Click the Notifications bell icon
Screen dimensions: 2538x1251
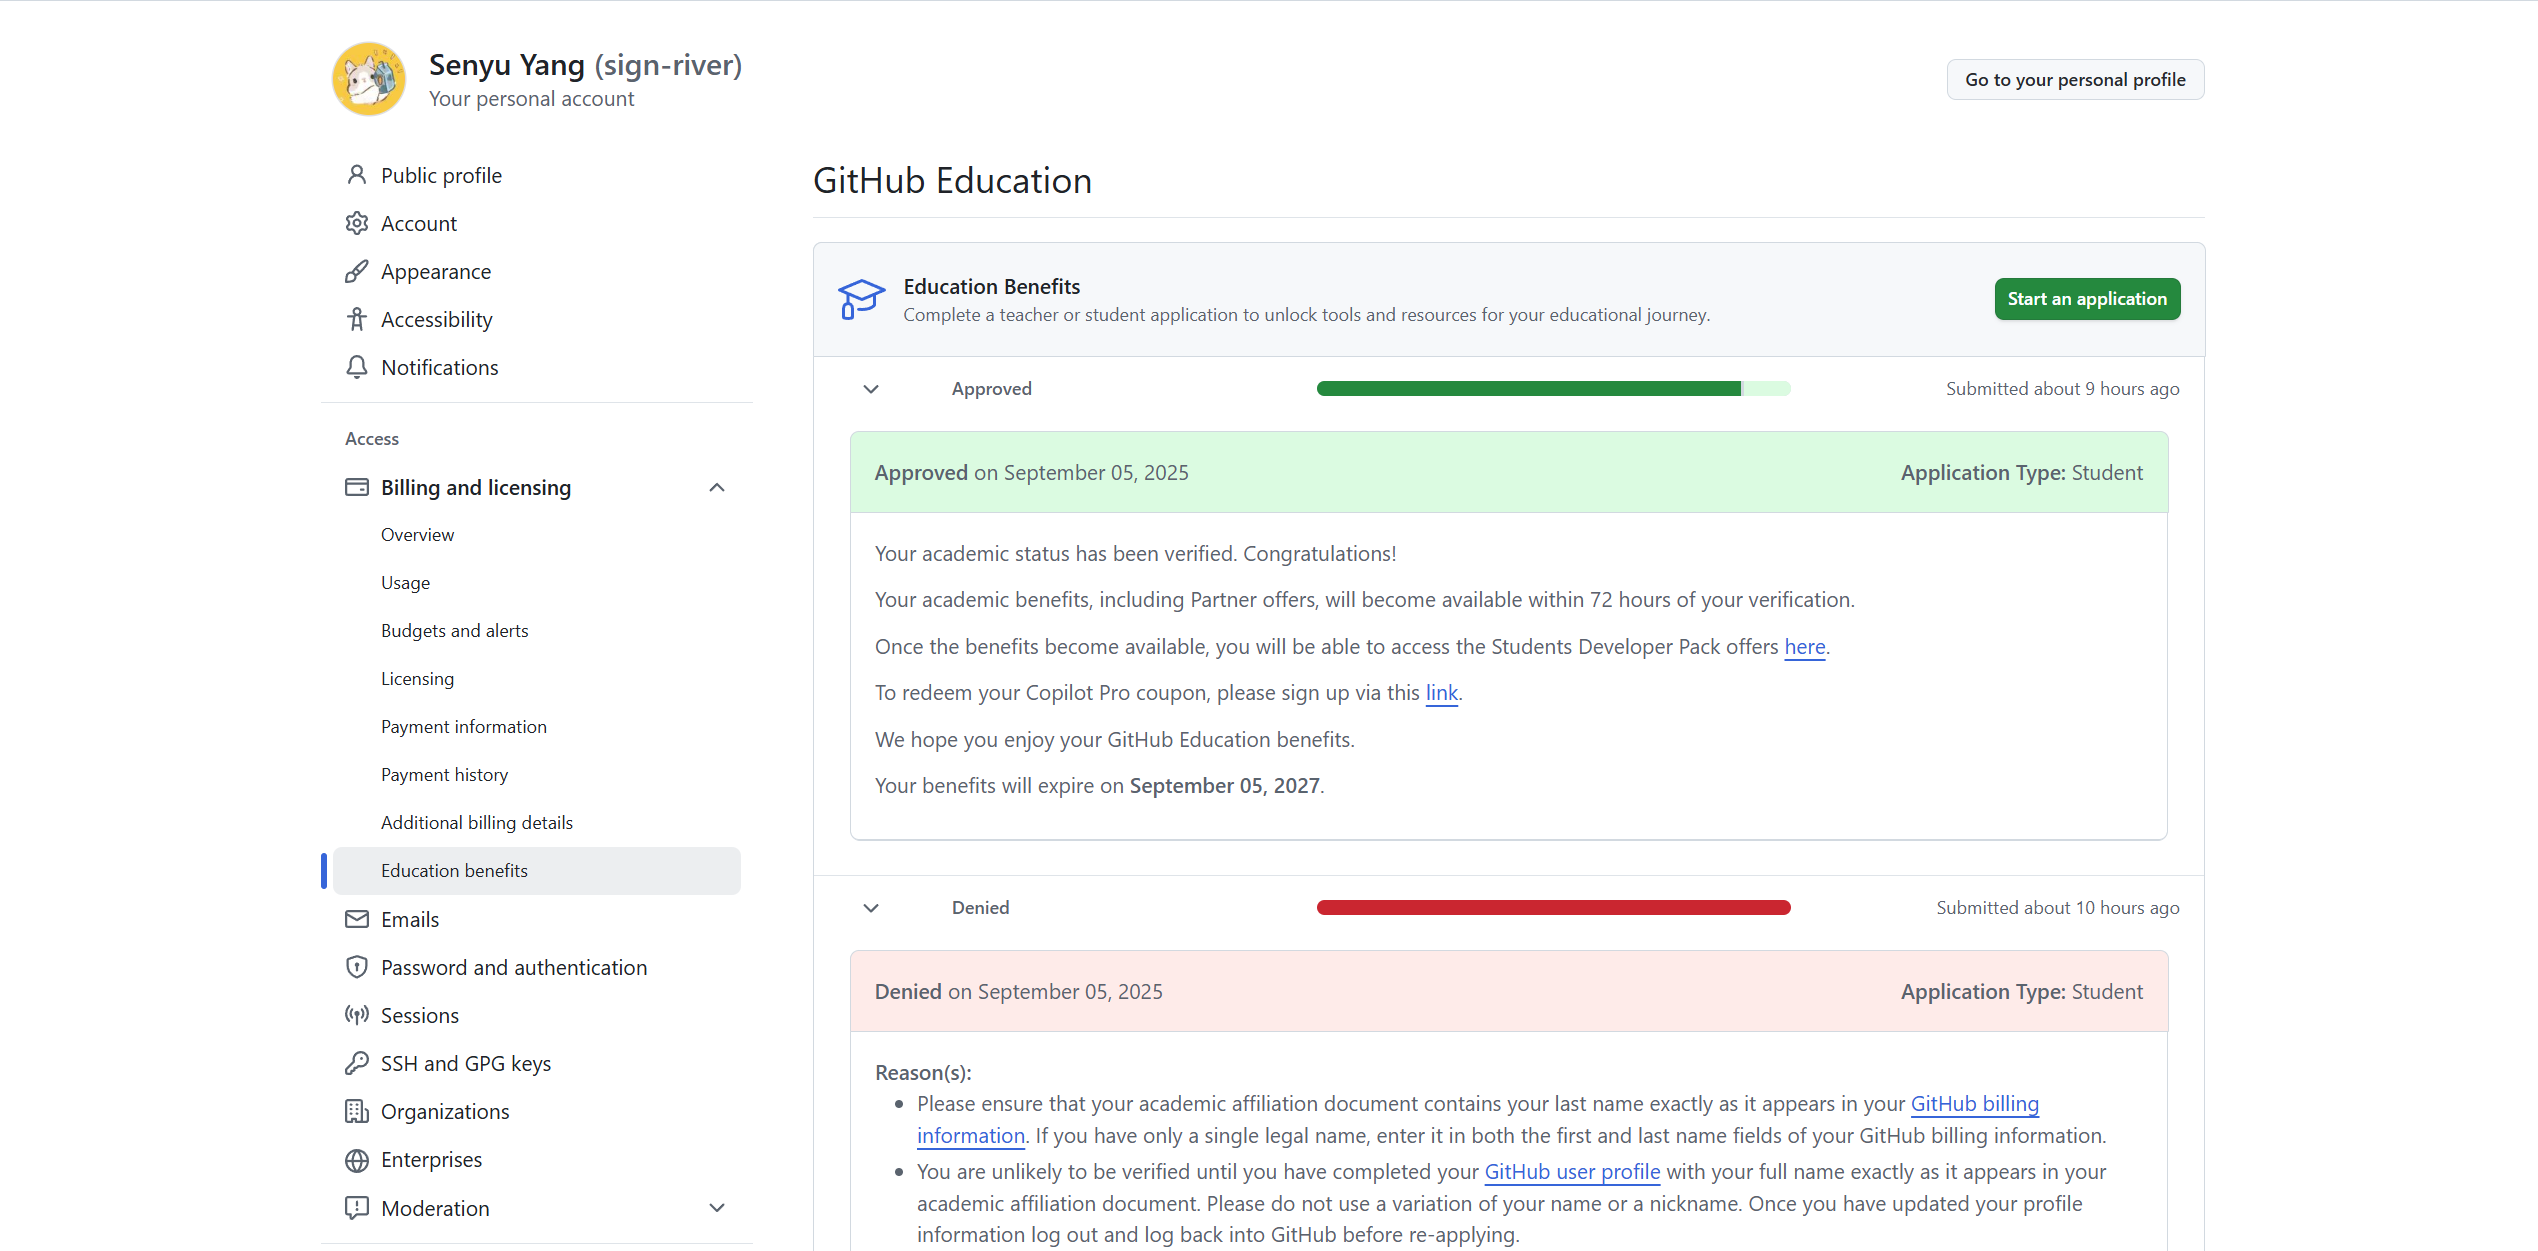(357, 367)
